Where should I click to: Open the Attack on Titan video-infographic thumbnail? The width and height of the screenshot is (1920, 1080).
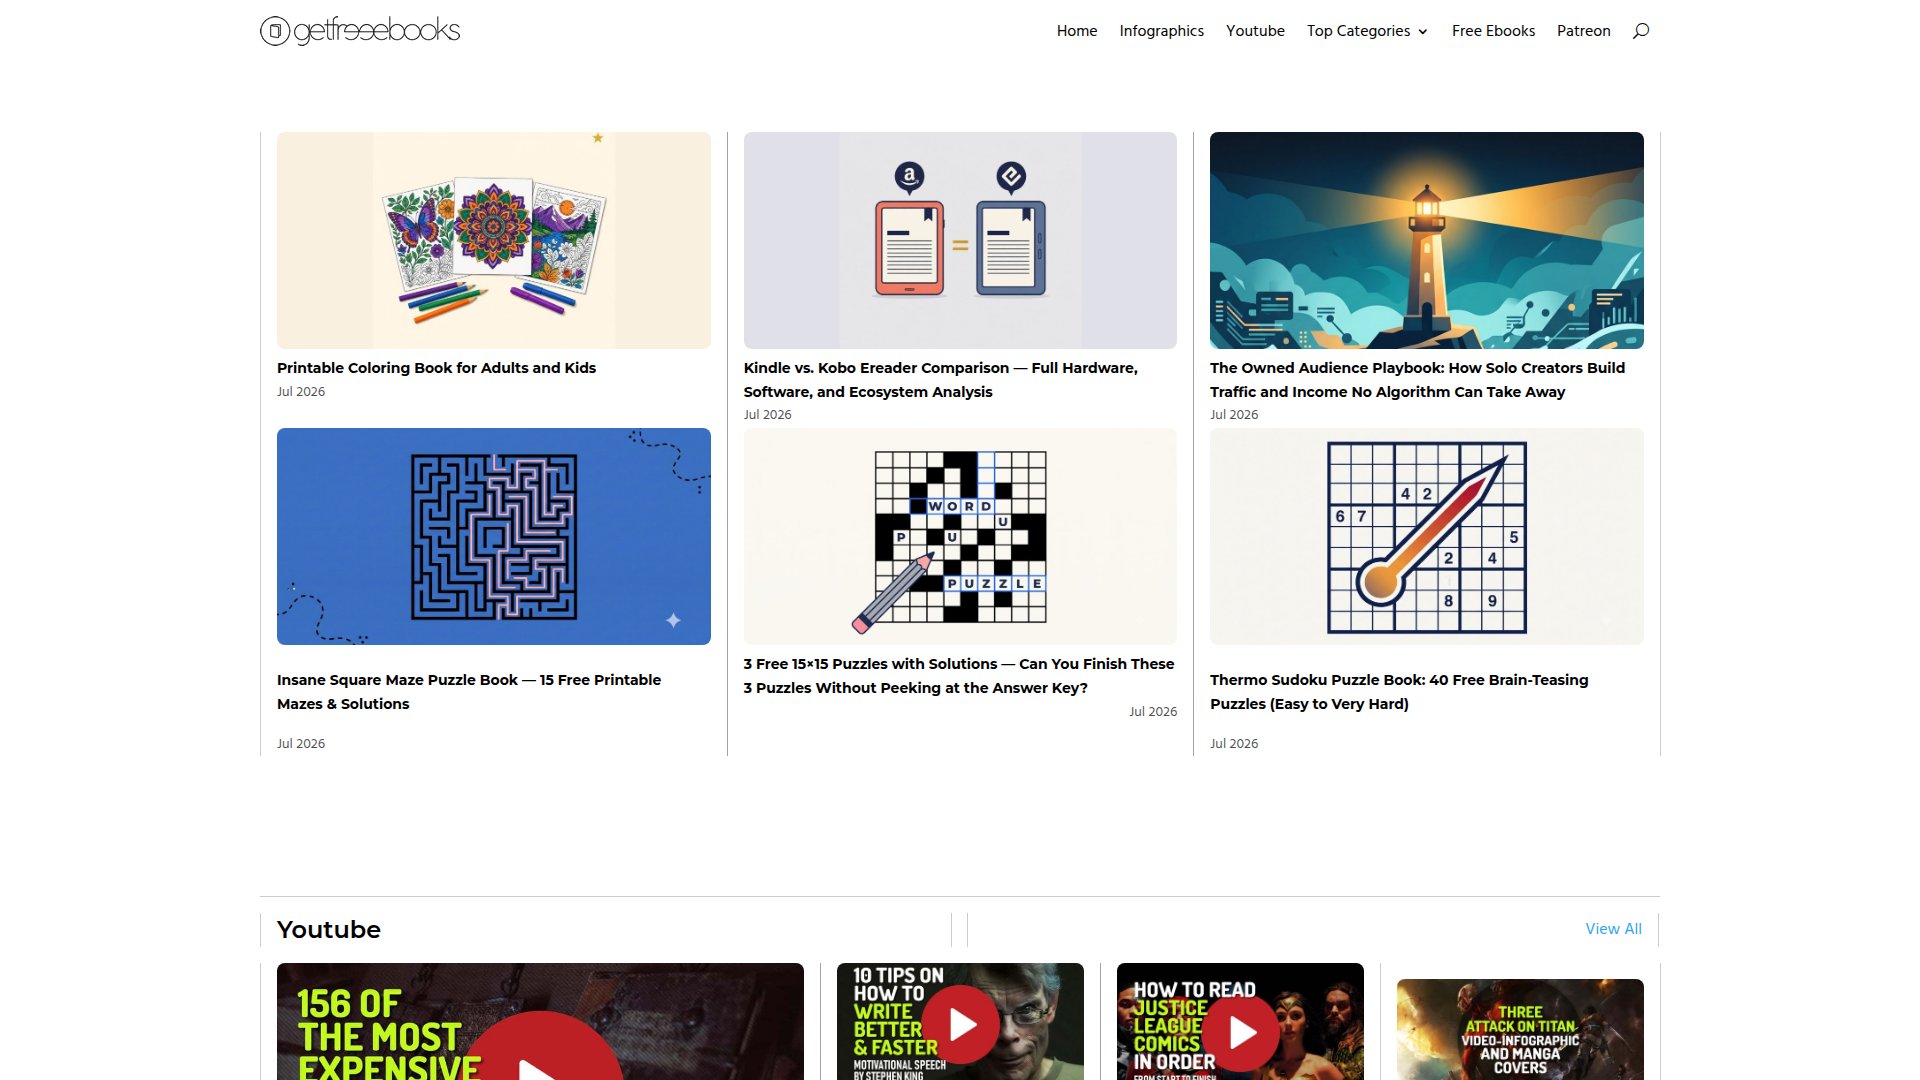(x=1520, y=1030)
